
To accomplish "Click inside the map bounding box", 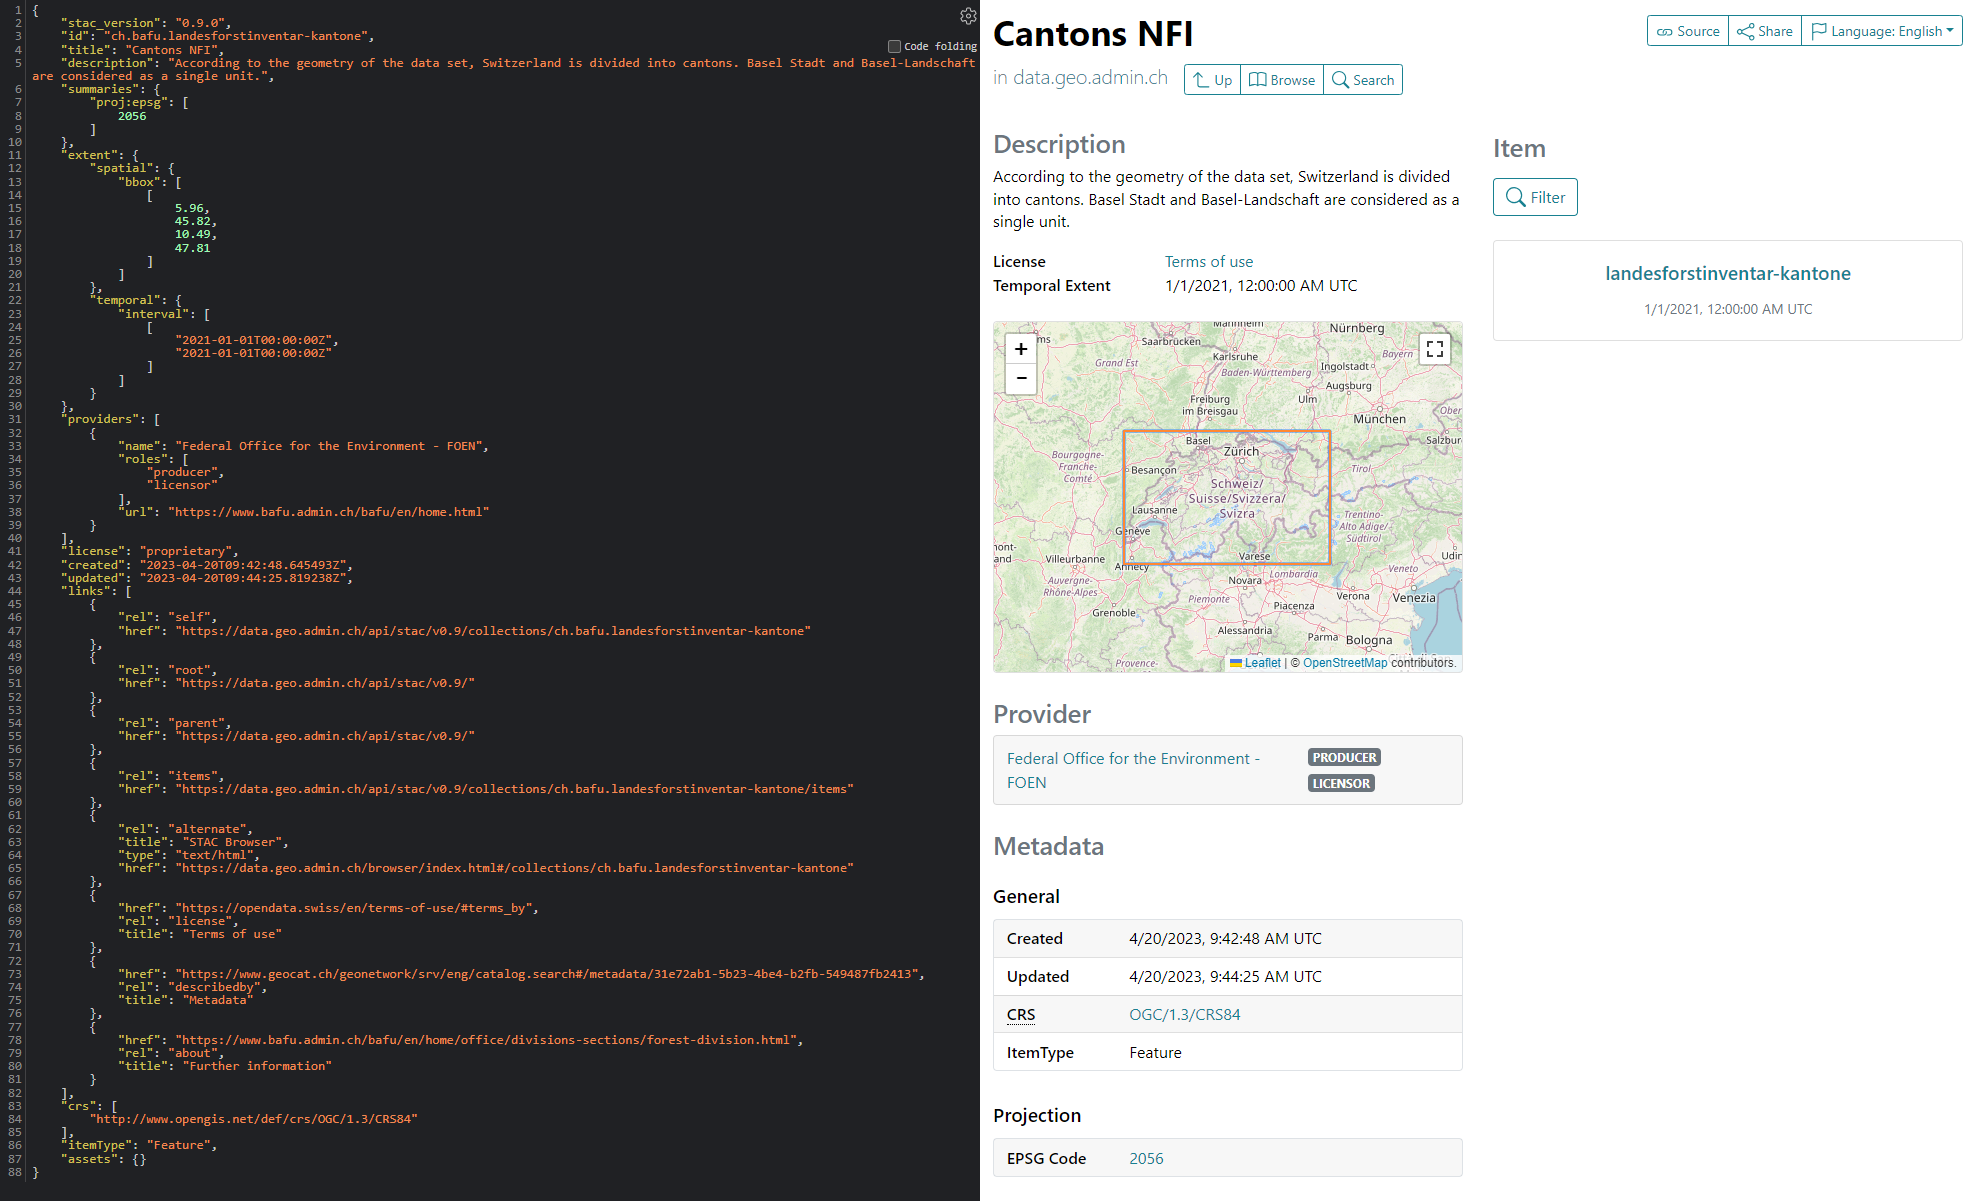I will [x=1226, y=497].
